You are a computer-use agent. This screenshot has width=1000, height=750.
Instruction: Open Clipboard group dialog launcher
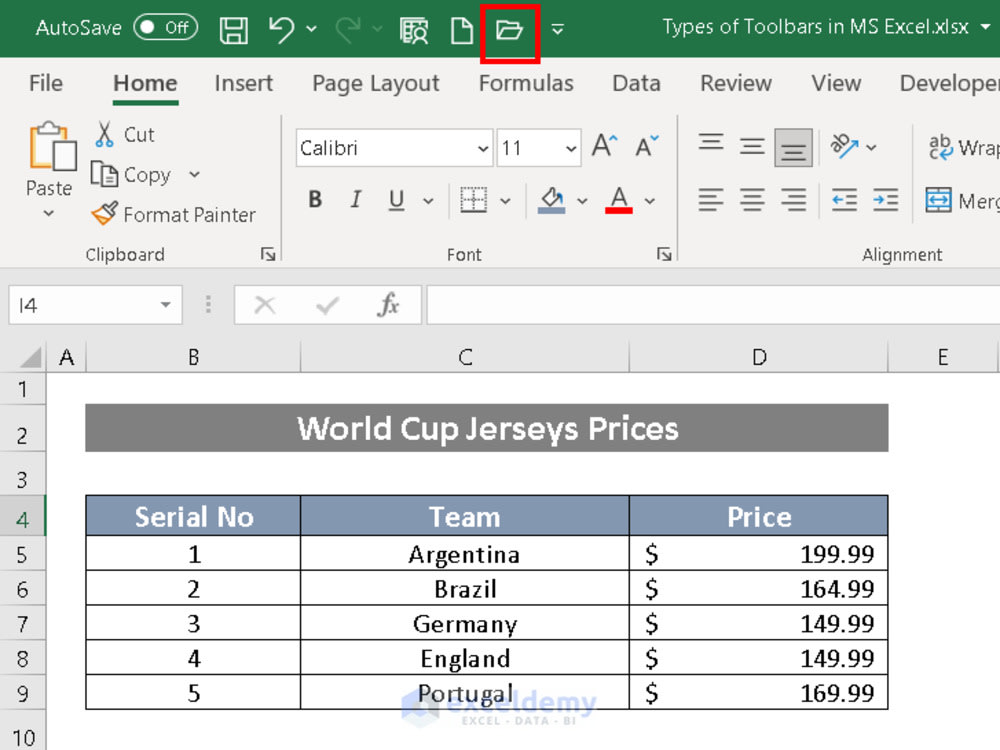pyautogui.click(x=268, y=254)
